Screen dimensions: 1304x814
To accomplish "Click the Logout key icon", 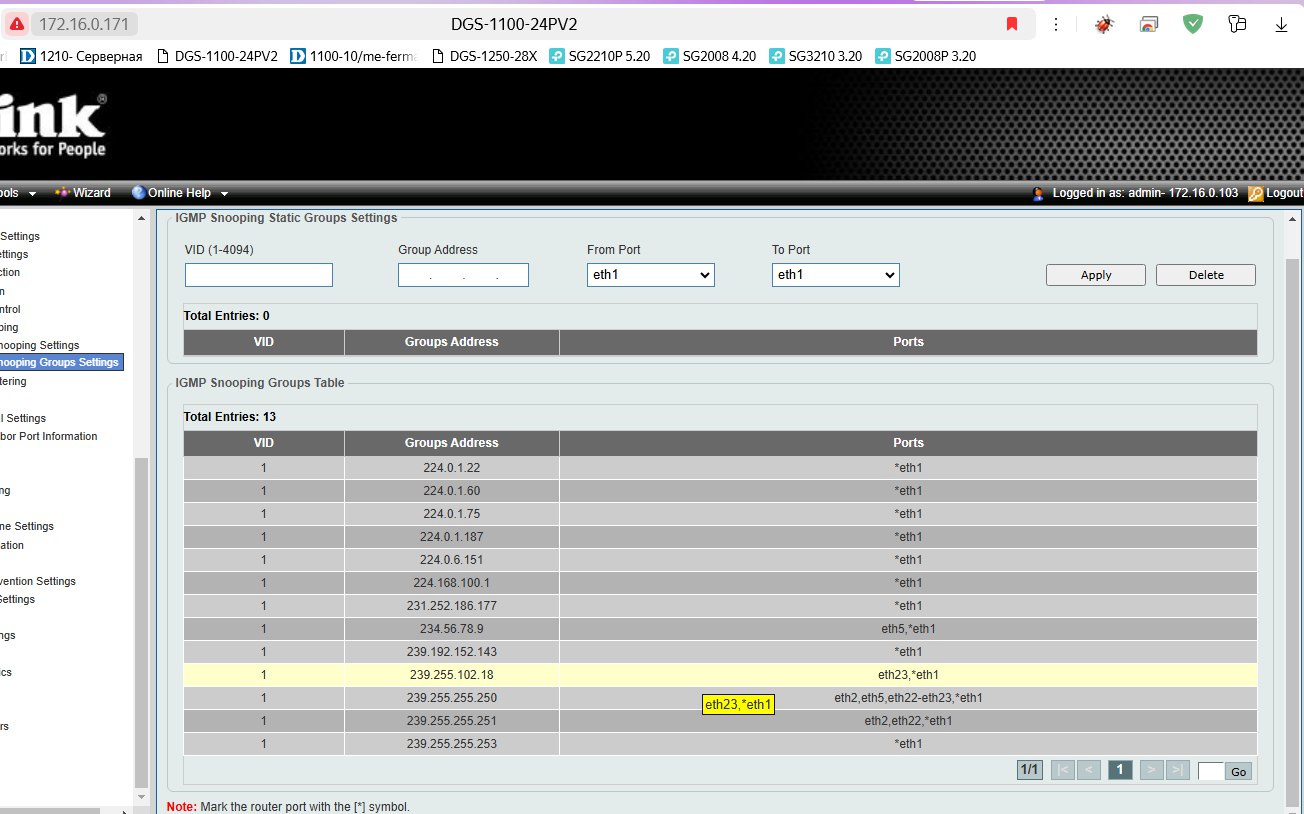I will [x=1255, y=193].
